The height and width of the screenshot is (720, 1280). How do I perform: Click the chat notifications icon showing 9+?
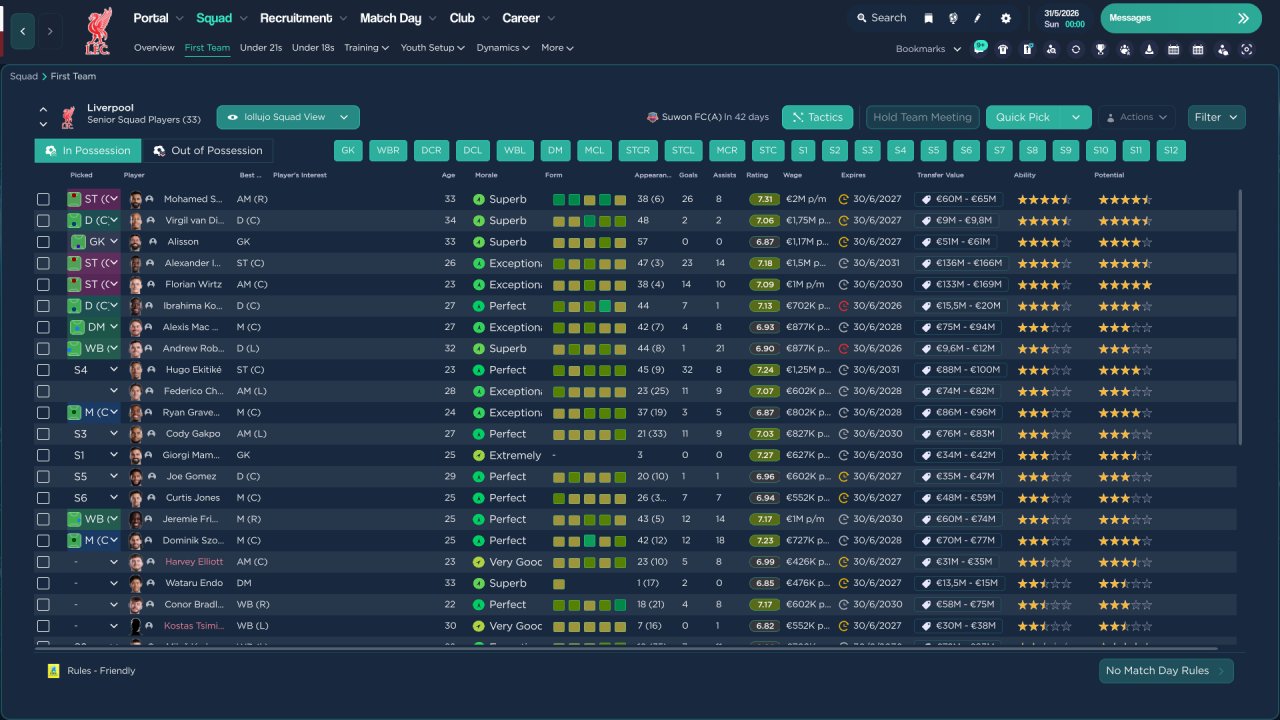tap(979, 48)
